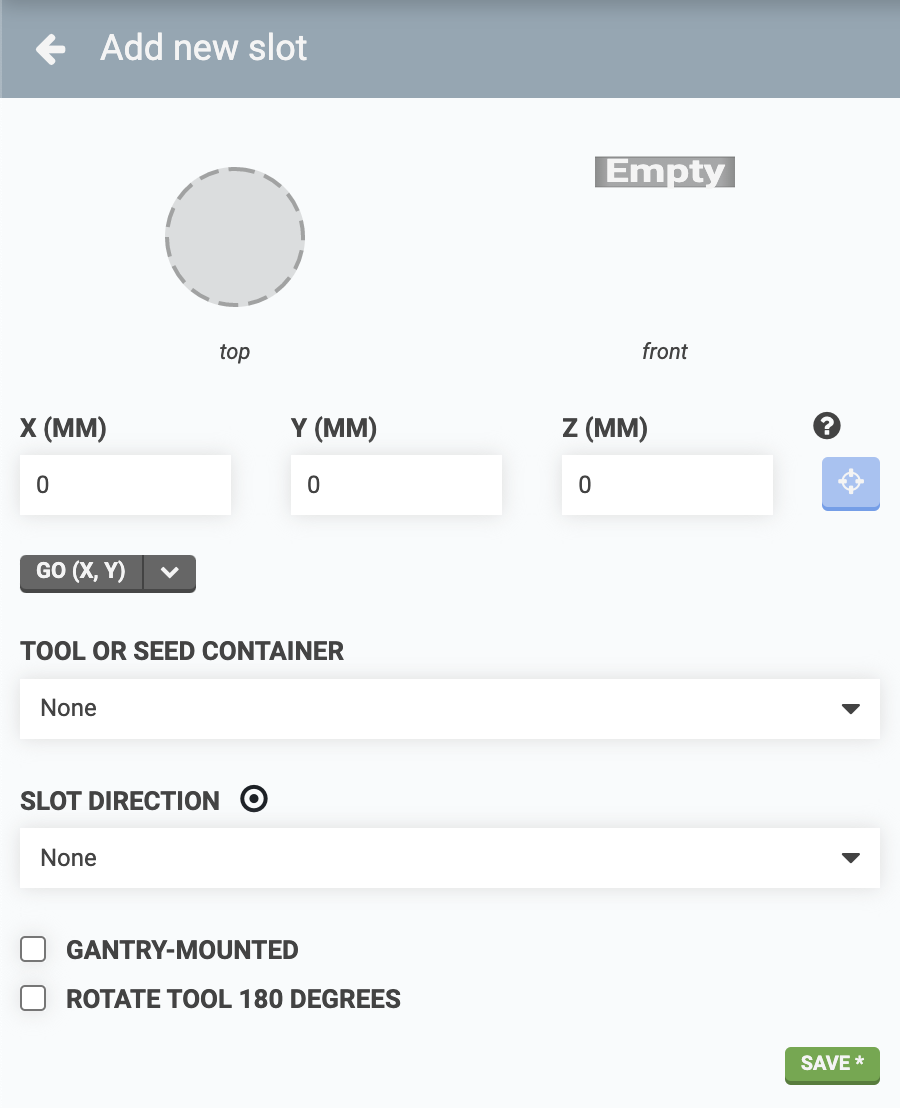Focus the Z (MM) input field
Viewport: 900px width, 1108px height.
click(x=667, y=485)
